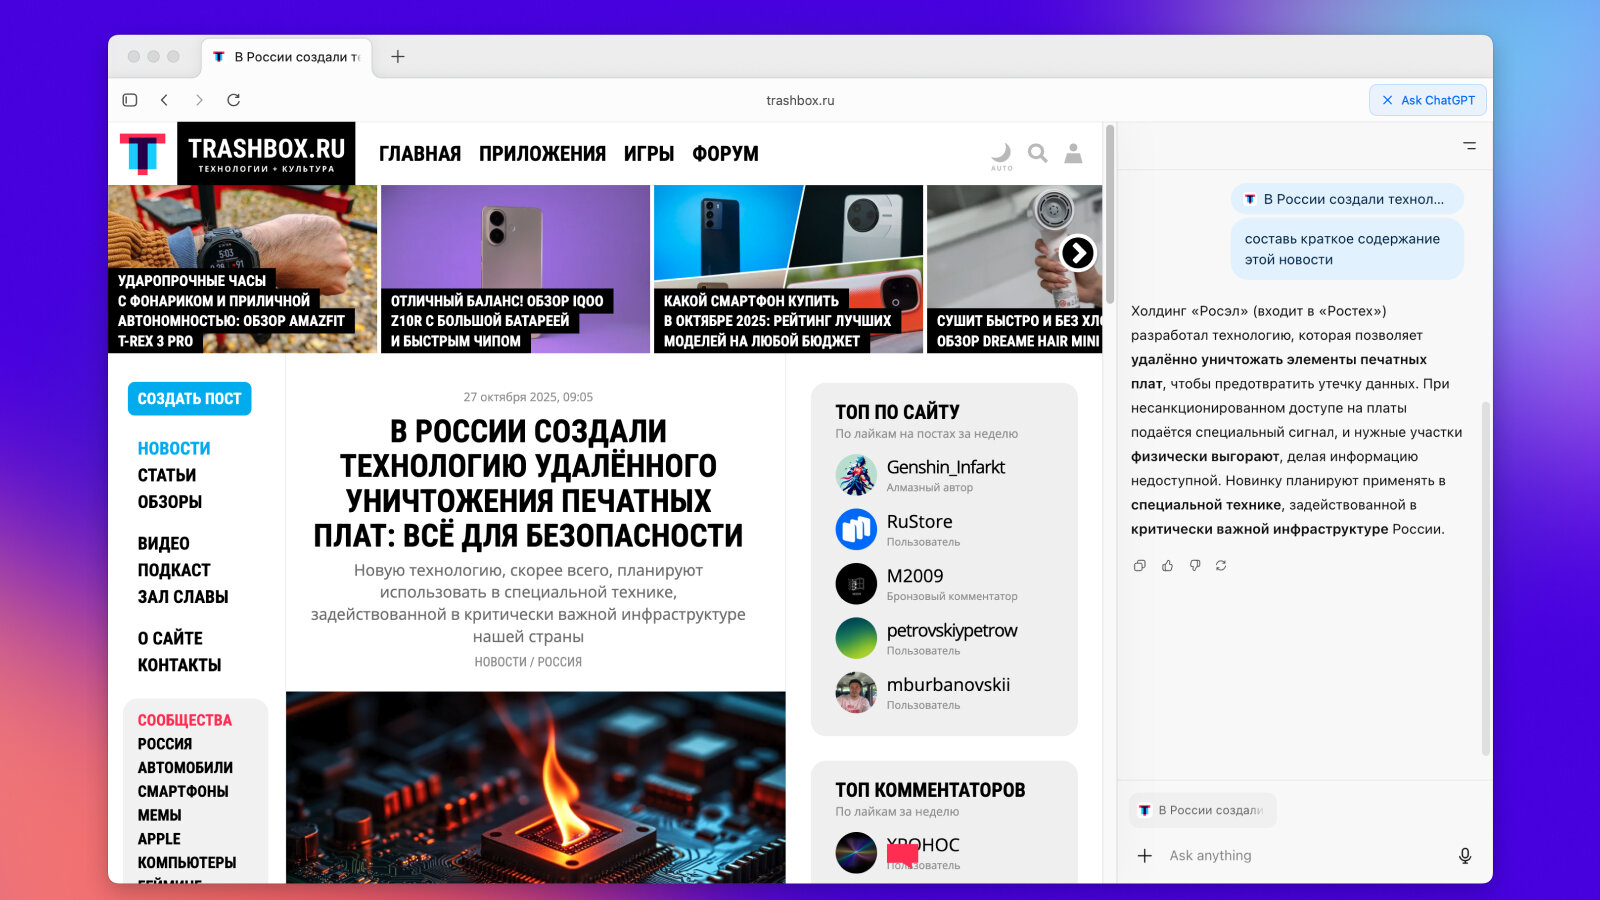Click the TRASHBOX.RU wordmark logo
The width and height of the screenshot is (1600, 900).
[x=266, y=153]
